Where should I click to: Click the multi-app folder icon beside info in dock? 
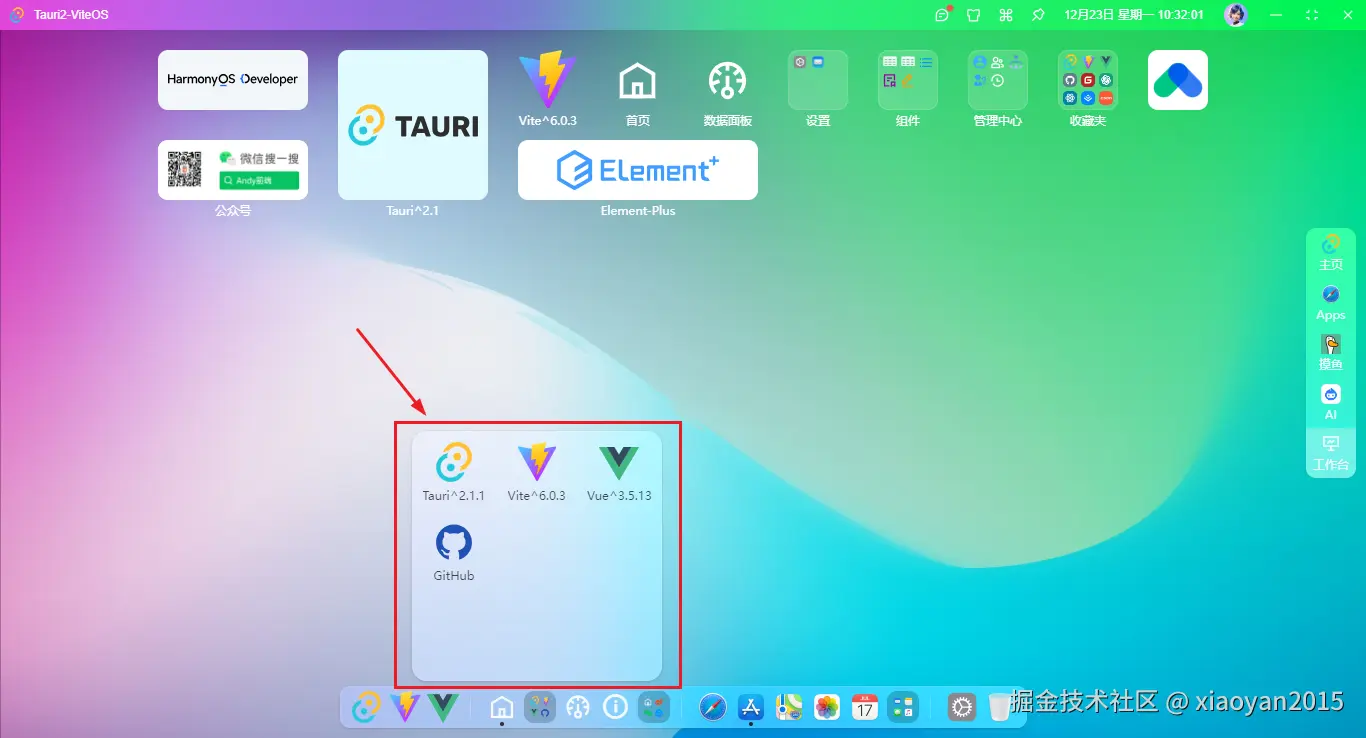point(654,707)
